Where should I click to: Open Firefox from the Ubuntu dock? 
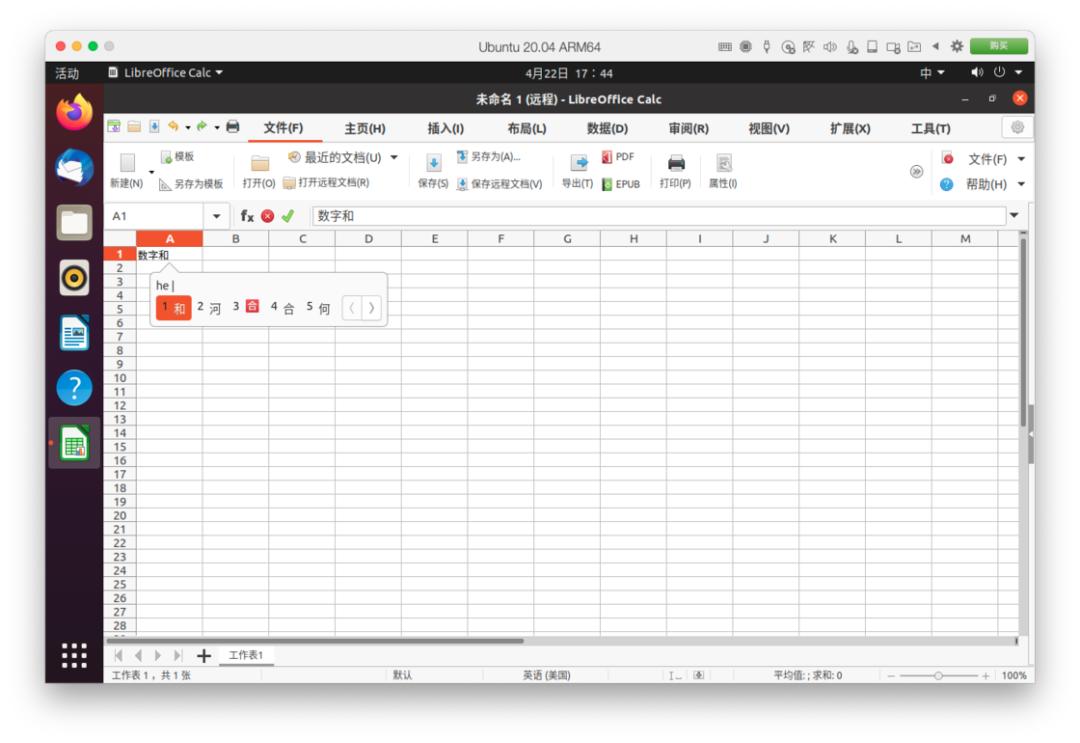74,112
